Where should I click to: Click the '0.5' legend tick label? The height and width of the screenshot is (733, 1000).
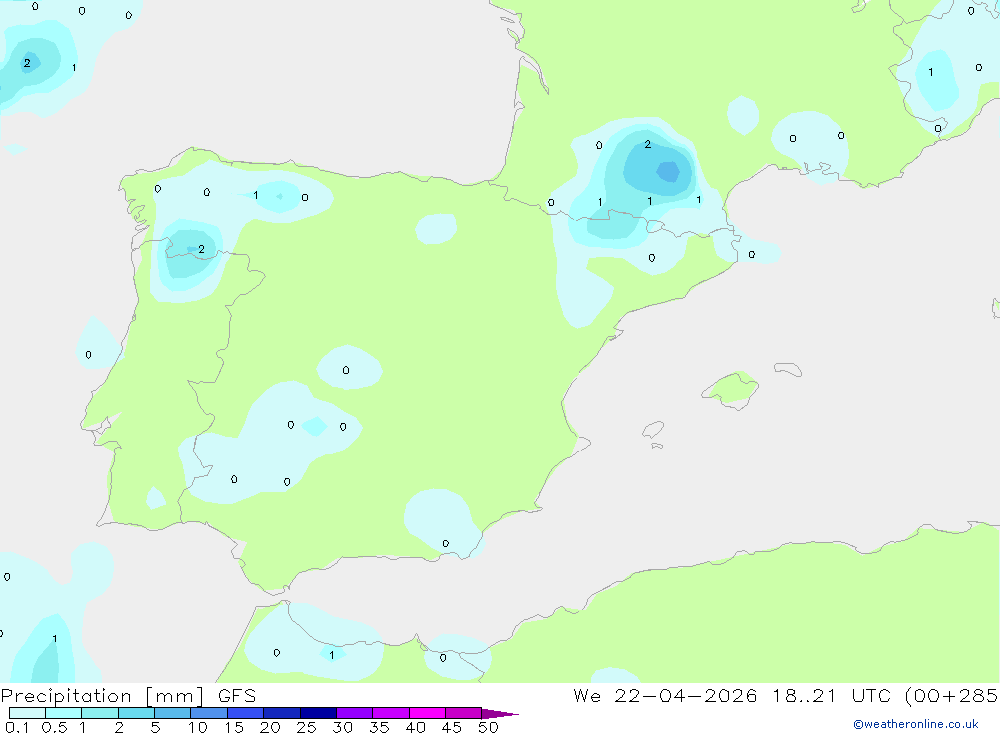click(x=54, y=727)
